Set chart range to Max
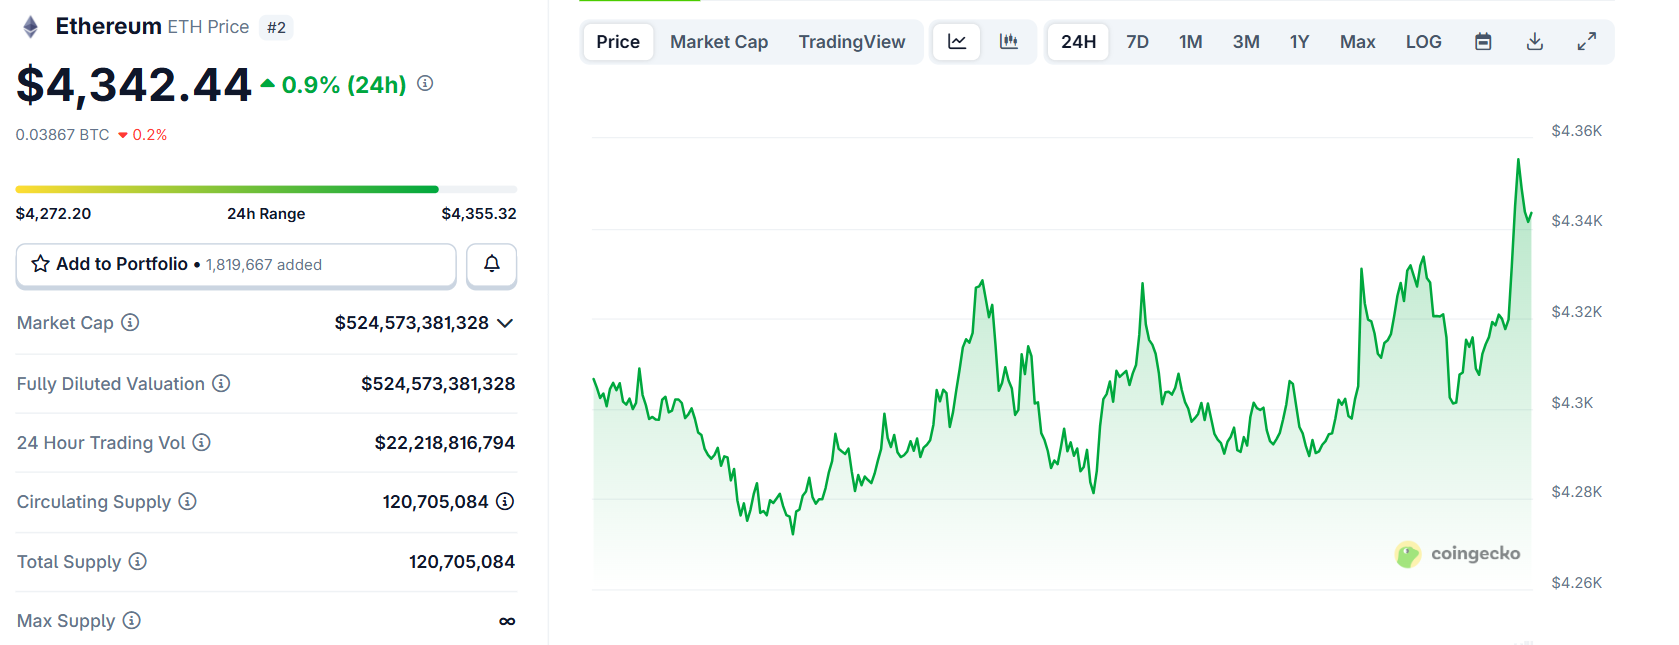The height and width of the screenshot is (645, 1679). point(1357,42)
